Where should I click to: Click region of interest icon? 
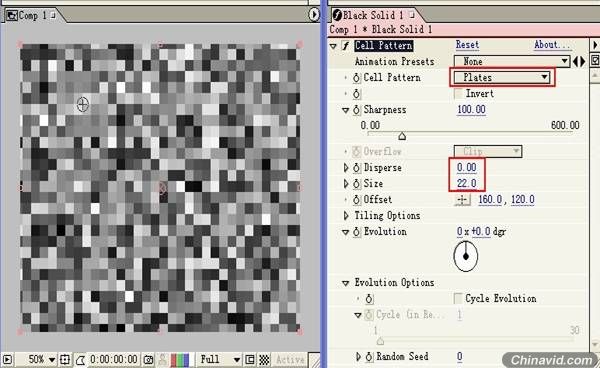click(x=249, y=360)
